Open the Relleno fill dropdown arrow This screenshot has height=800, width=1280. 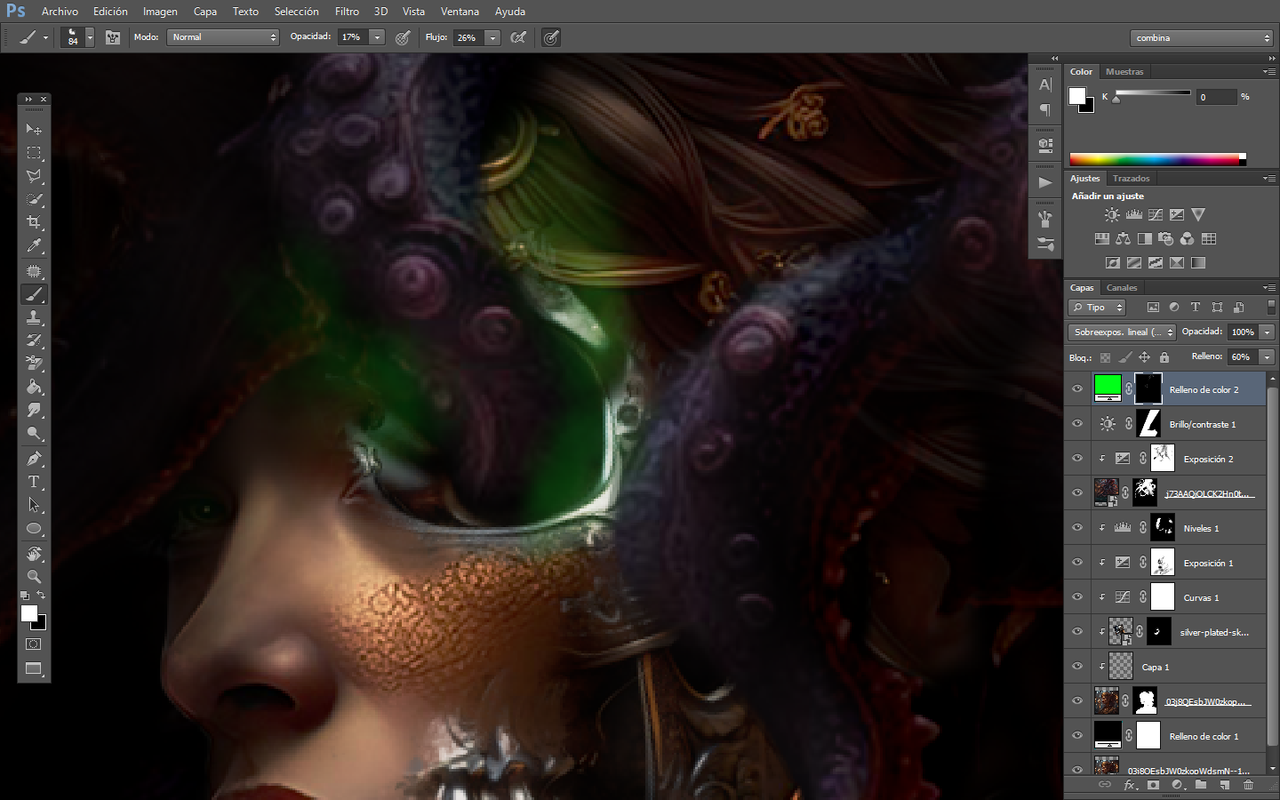[x=1267, y=357]
